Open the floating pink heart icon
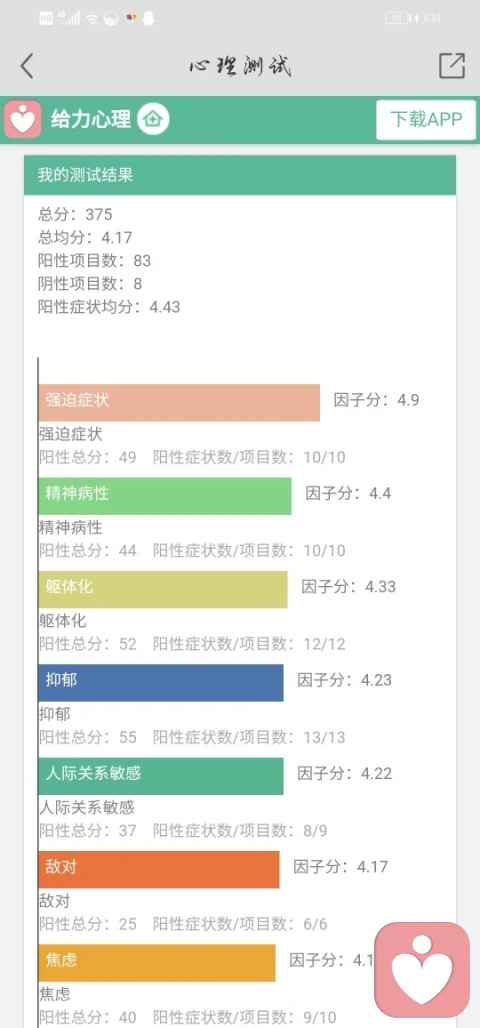480x1028 pixels. [x=422, y=969]
